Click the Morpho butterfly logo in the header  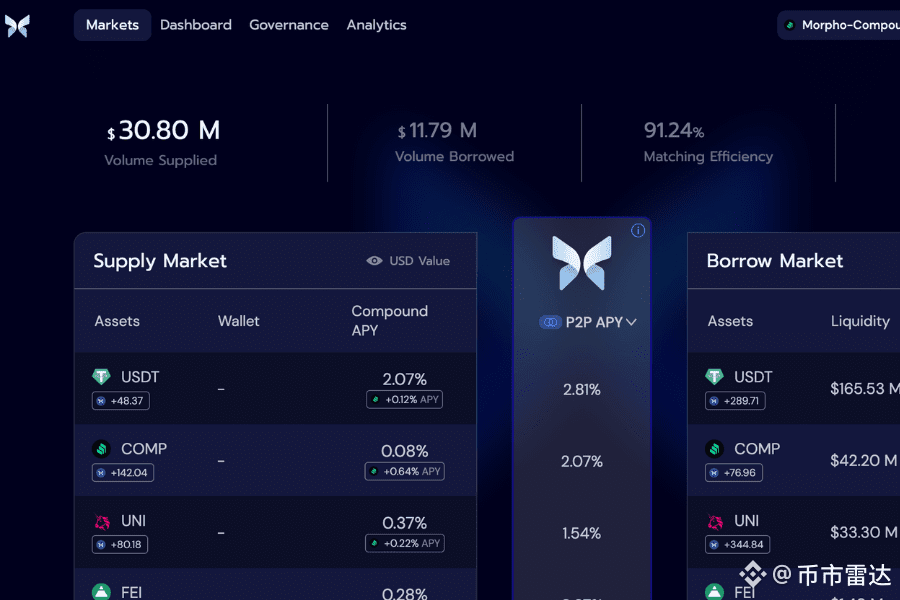click(17, 26)
